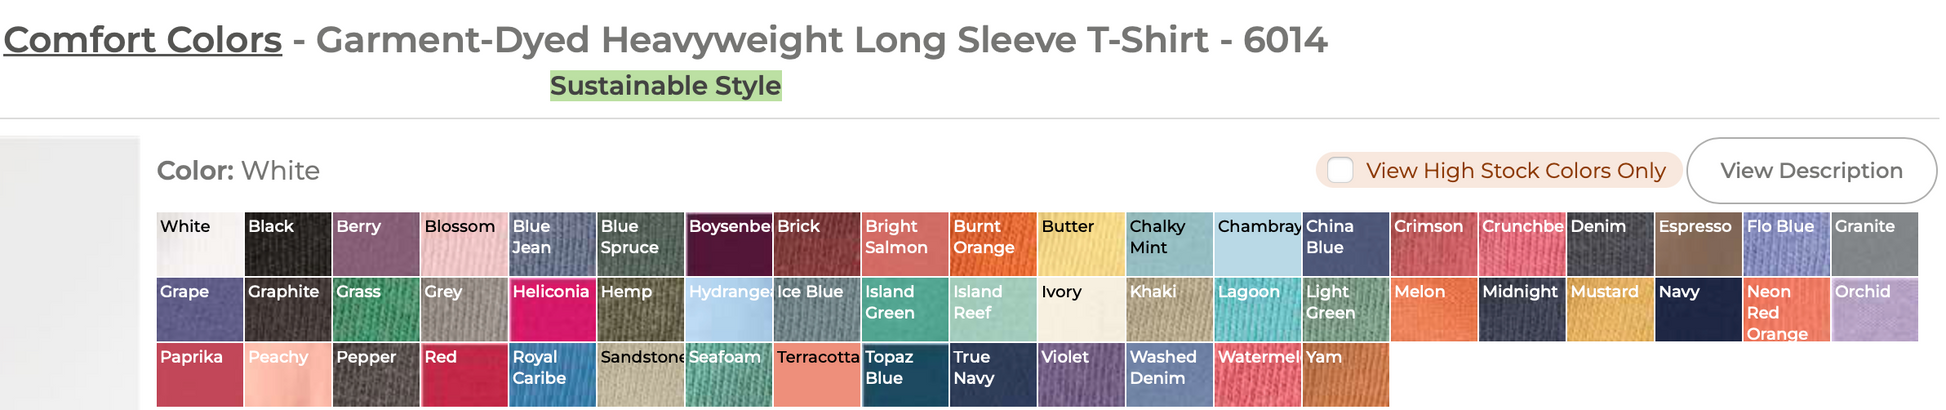Choose the Burnt Orange swatch
The height and width of the screenshot is (410, 1946).
tap(993, 244)
